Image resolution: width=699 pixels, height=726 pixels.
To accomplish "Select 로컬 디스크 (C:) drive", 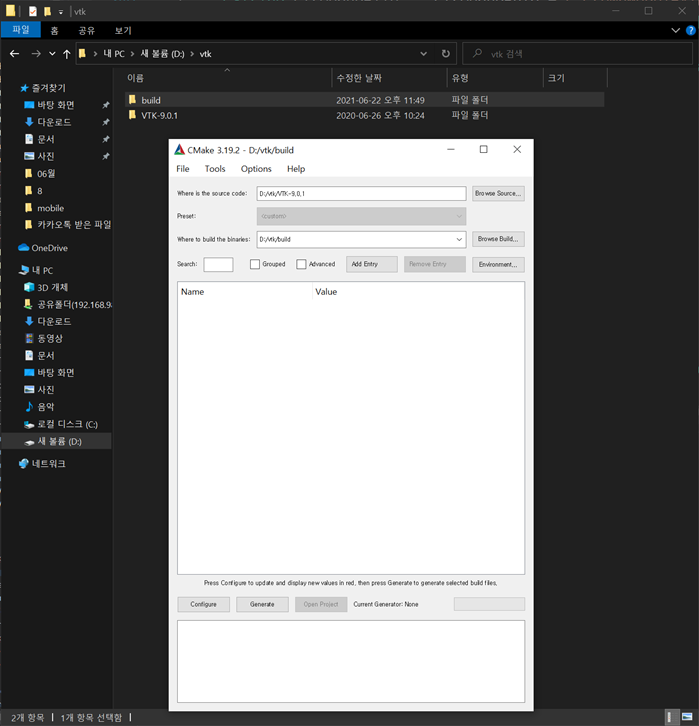I will pyautogui.click(x=61, y=424).
